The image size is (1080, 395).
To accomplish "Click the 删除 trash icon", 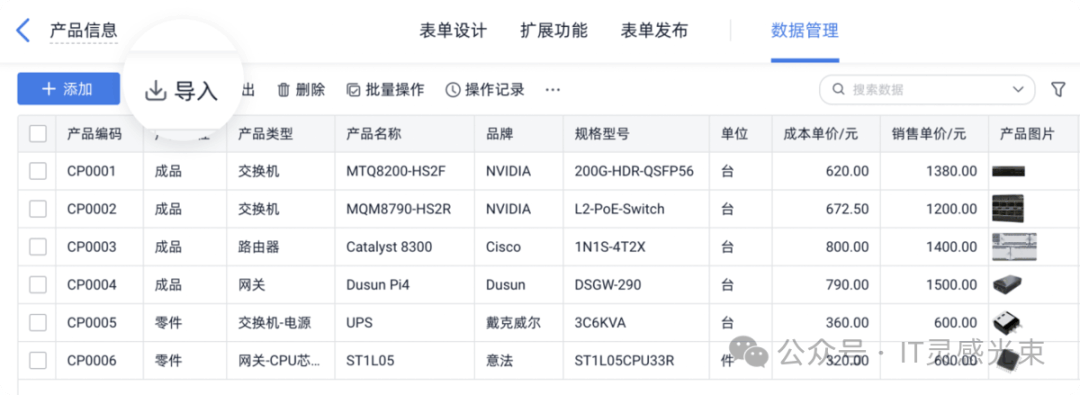I will (284, 90).
